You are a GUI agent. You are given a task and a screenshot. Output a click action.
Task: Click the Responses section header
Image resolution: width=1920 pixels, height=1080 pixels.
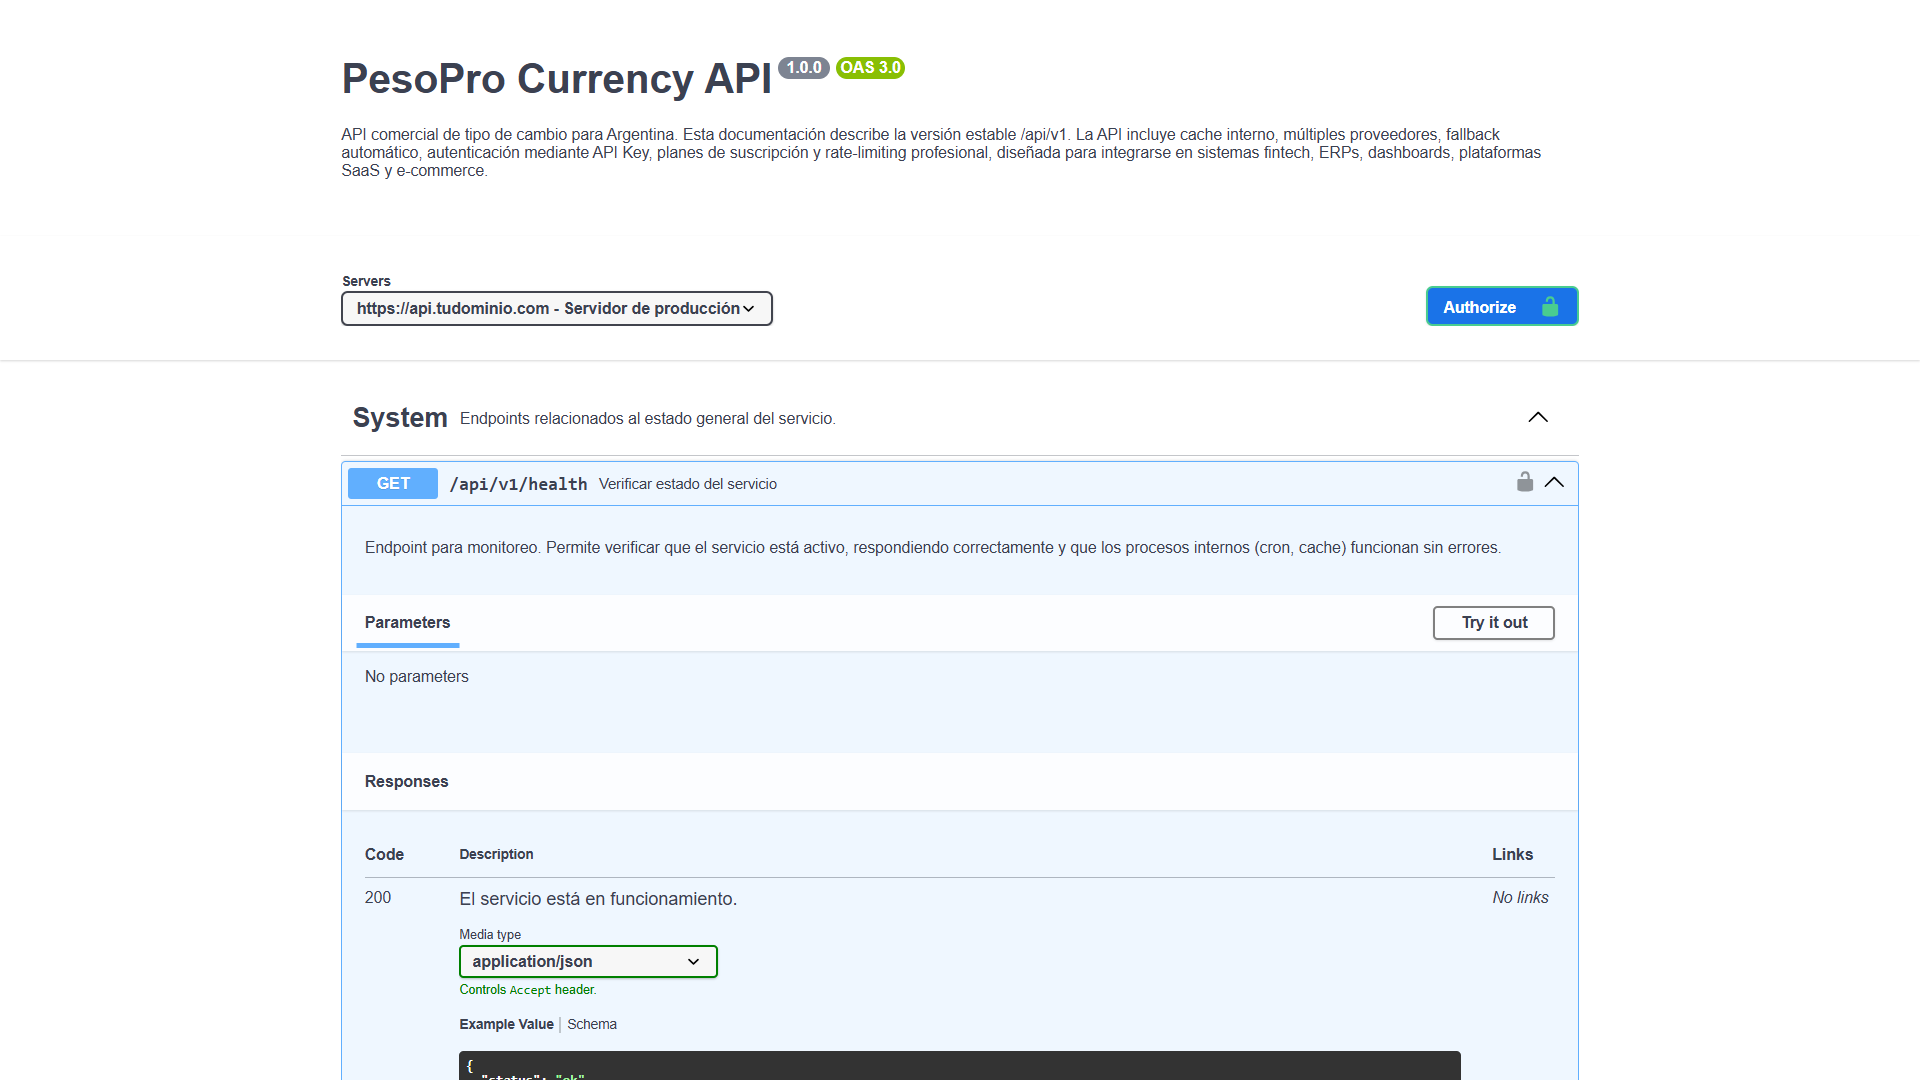click(406, 782)
